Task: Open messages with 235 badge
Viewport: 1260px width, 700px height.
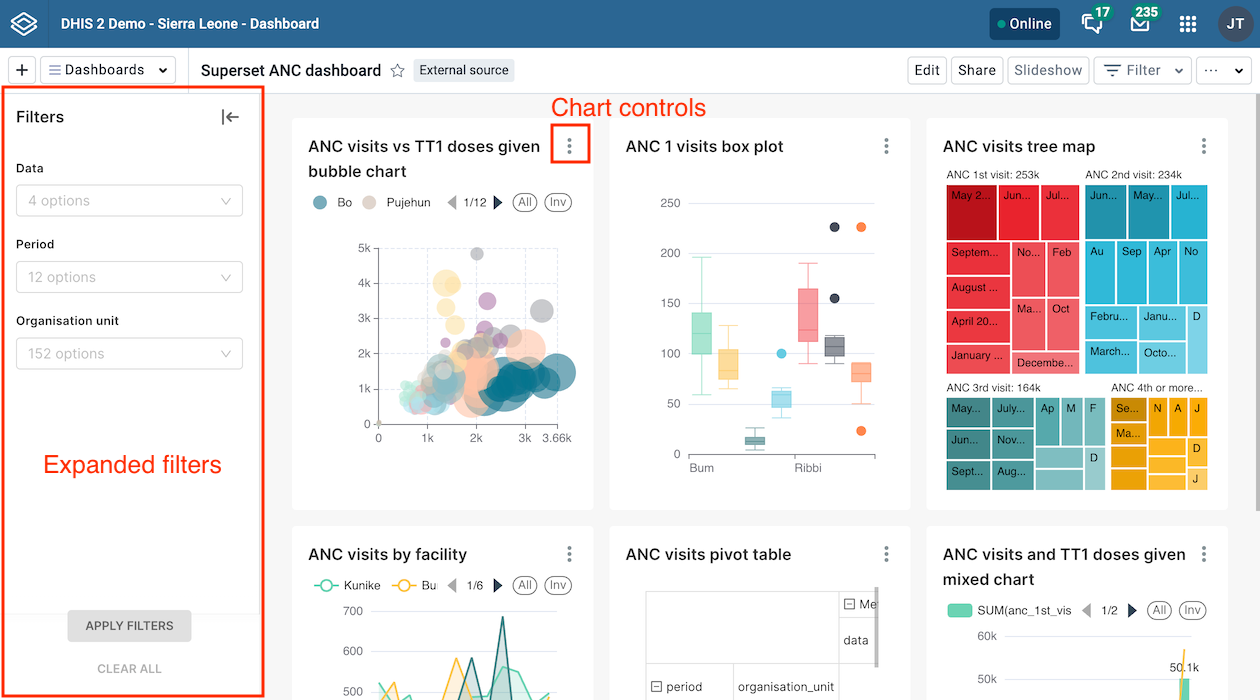Action: [1140, 22]
